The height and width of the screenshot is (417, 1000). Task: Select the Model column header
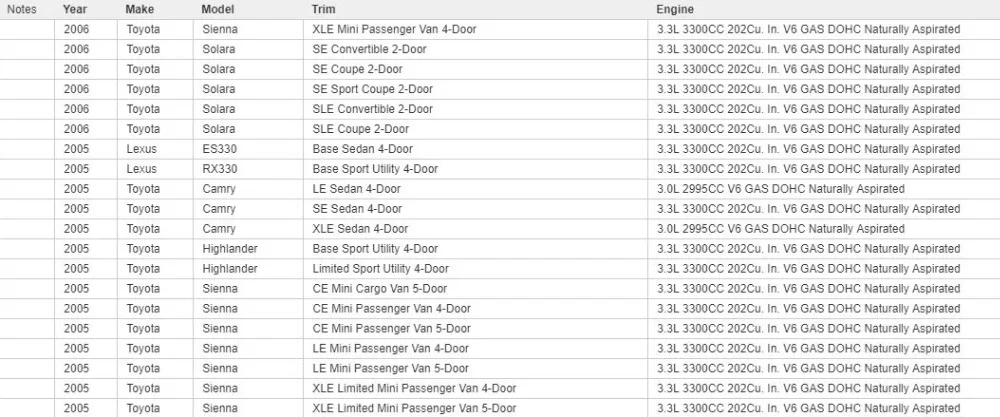pyautogui.click(x=217, y=10)
